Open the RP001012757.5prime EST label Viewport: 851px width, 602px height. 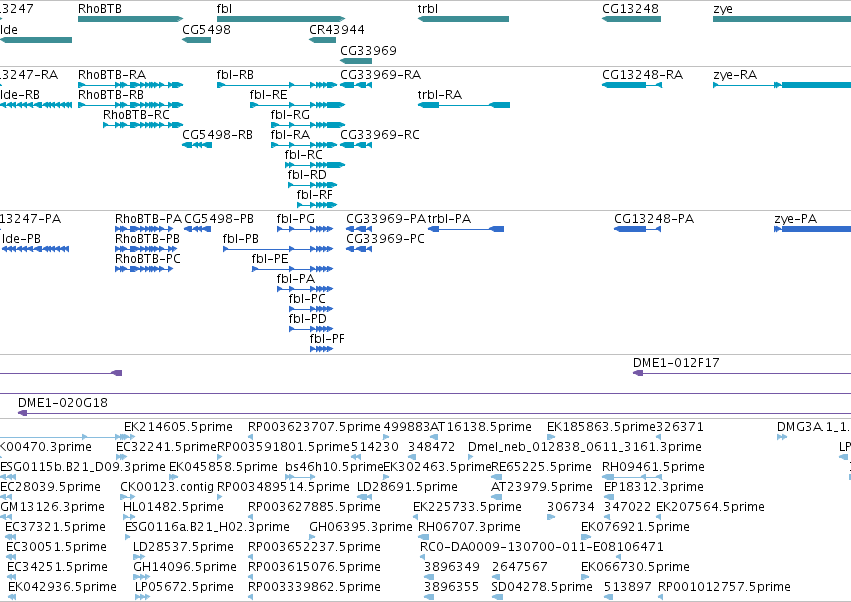coord(724,587)
